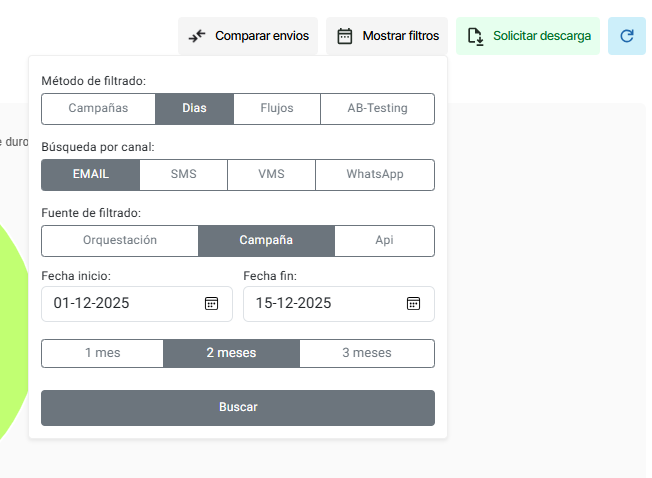
Task: Click the Buscar button
Action: (238, 407)
